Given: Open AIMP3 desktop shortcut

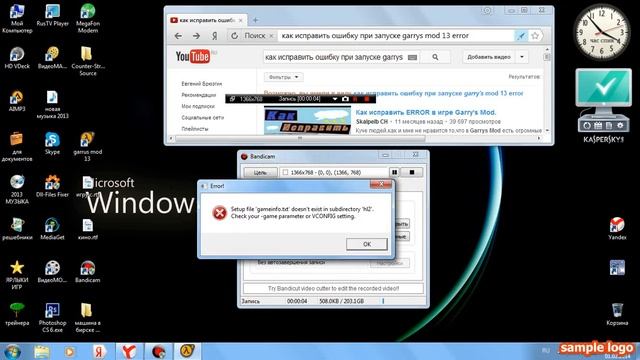Looking at the screenshot, I should point(17,101).
